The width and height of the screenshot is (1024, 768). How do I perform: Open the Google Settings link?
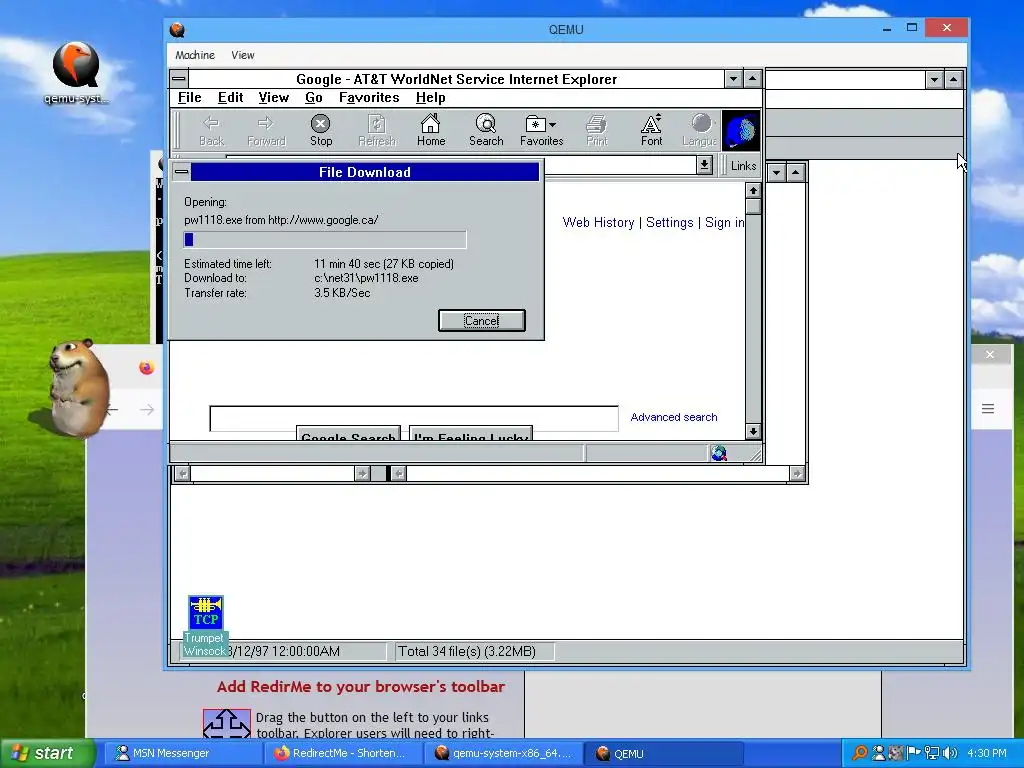(669, 223)
